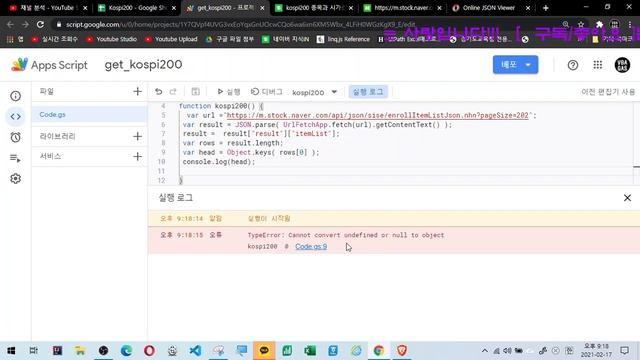Switch to the Kospi200 Google Sheets tab
Viewport: 640px width, 360px height.
tap(137, 8)
